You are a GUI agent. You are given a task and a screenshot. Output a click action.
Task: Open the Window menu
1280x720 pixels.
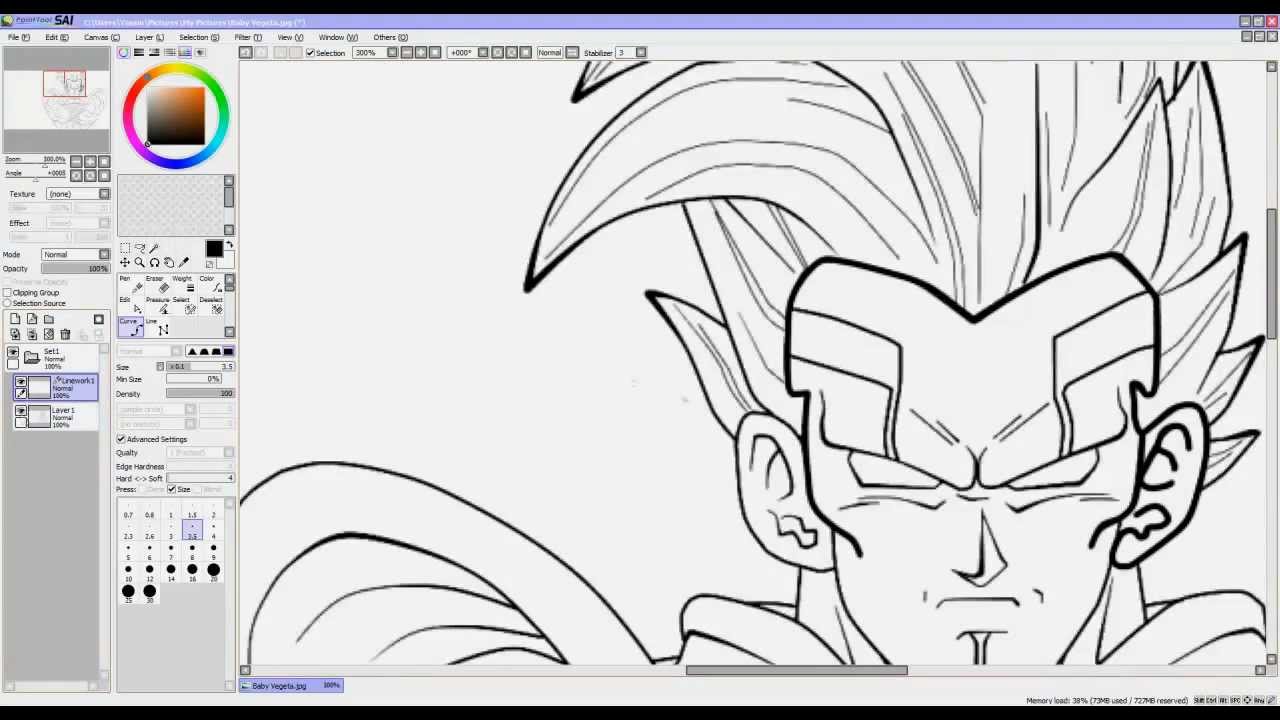[338, 37]
